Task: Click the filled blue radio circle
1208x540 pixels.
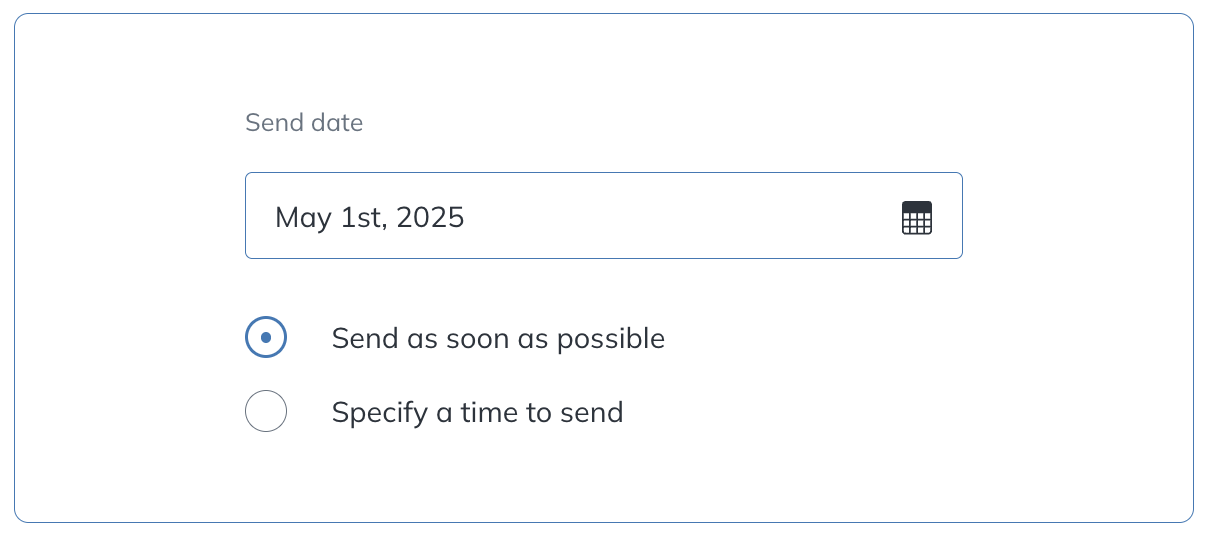Action: (266, 338)
